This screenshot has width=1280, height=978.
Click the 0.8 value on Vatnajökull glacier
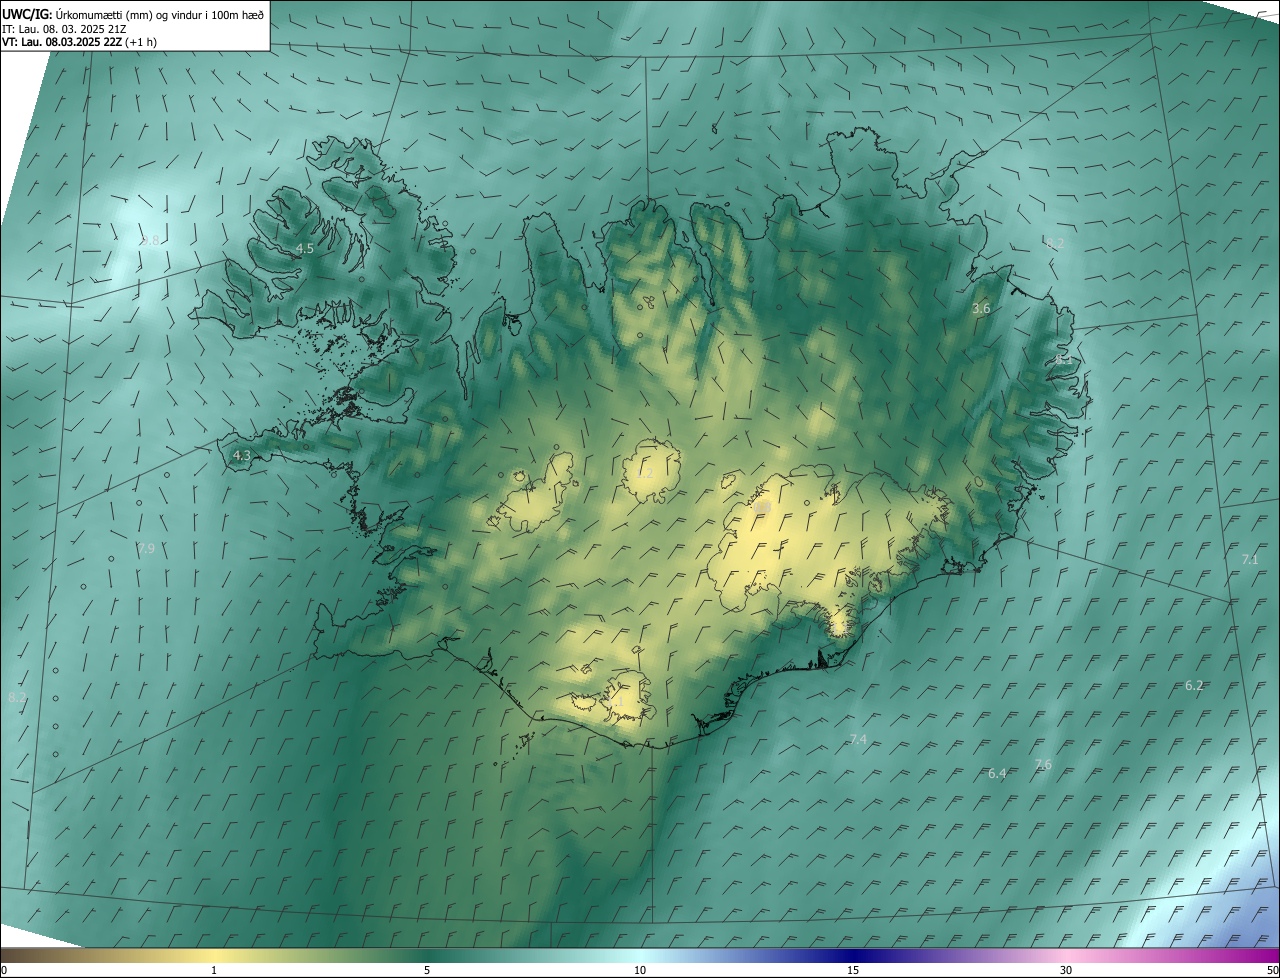click(763, 509)
